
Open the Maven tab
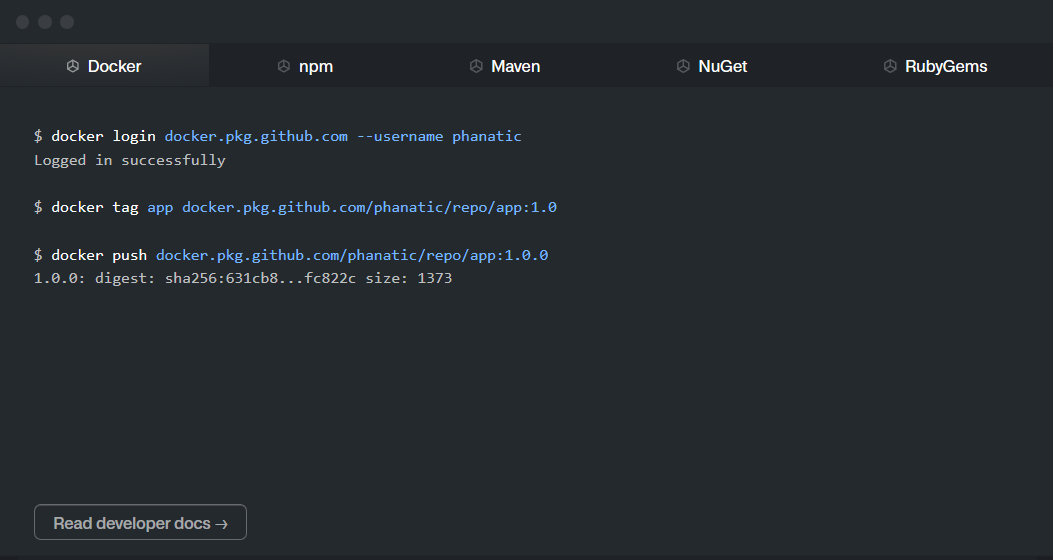[x=505, y=66]
